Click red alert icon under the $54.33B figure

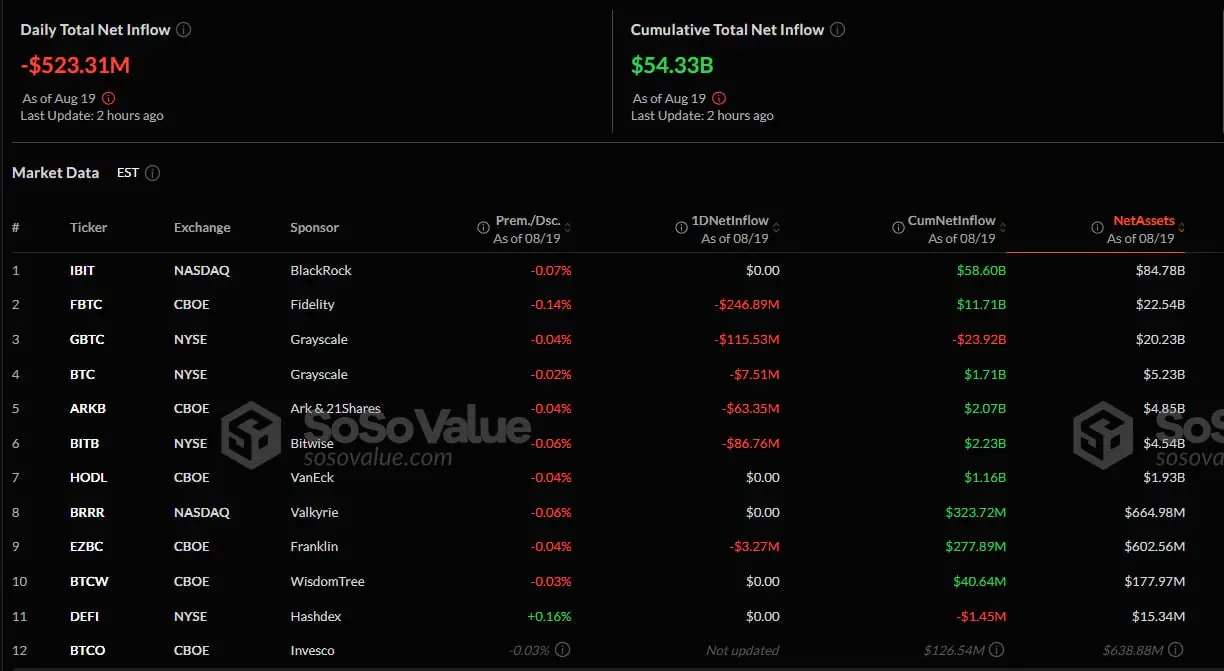(x=719, y=99)
